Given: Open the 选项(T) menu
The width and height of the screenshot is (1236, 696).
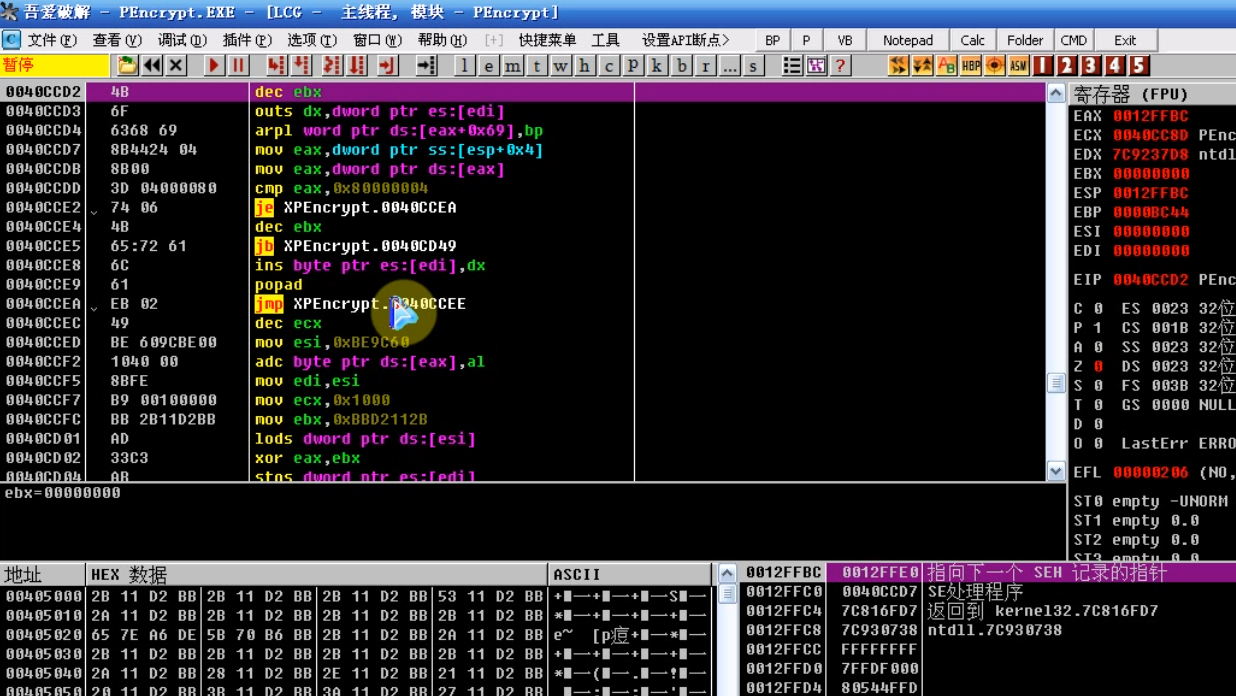Looking at the screenshot, I should pos(312,40).
